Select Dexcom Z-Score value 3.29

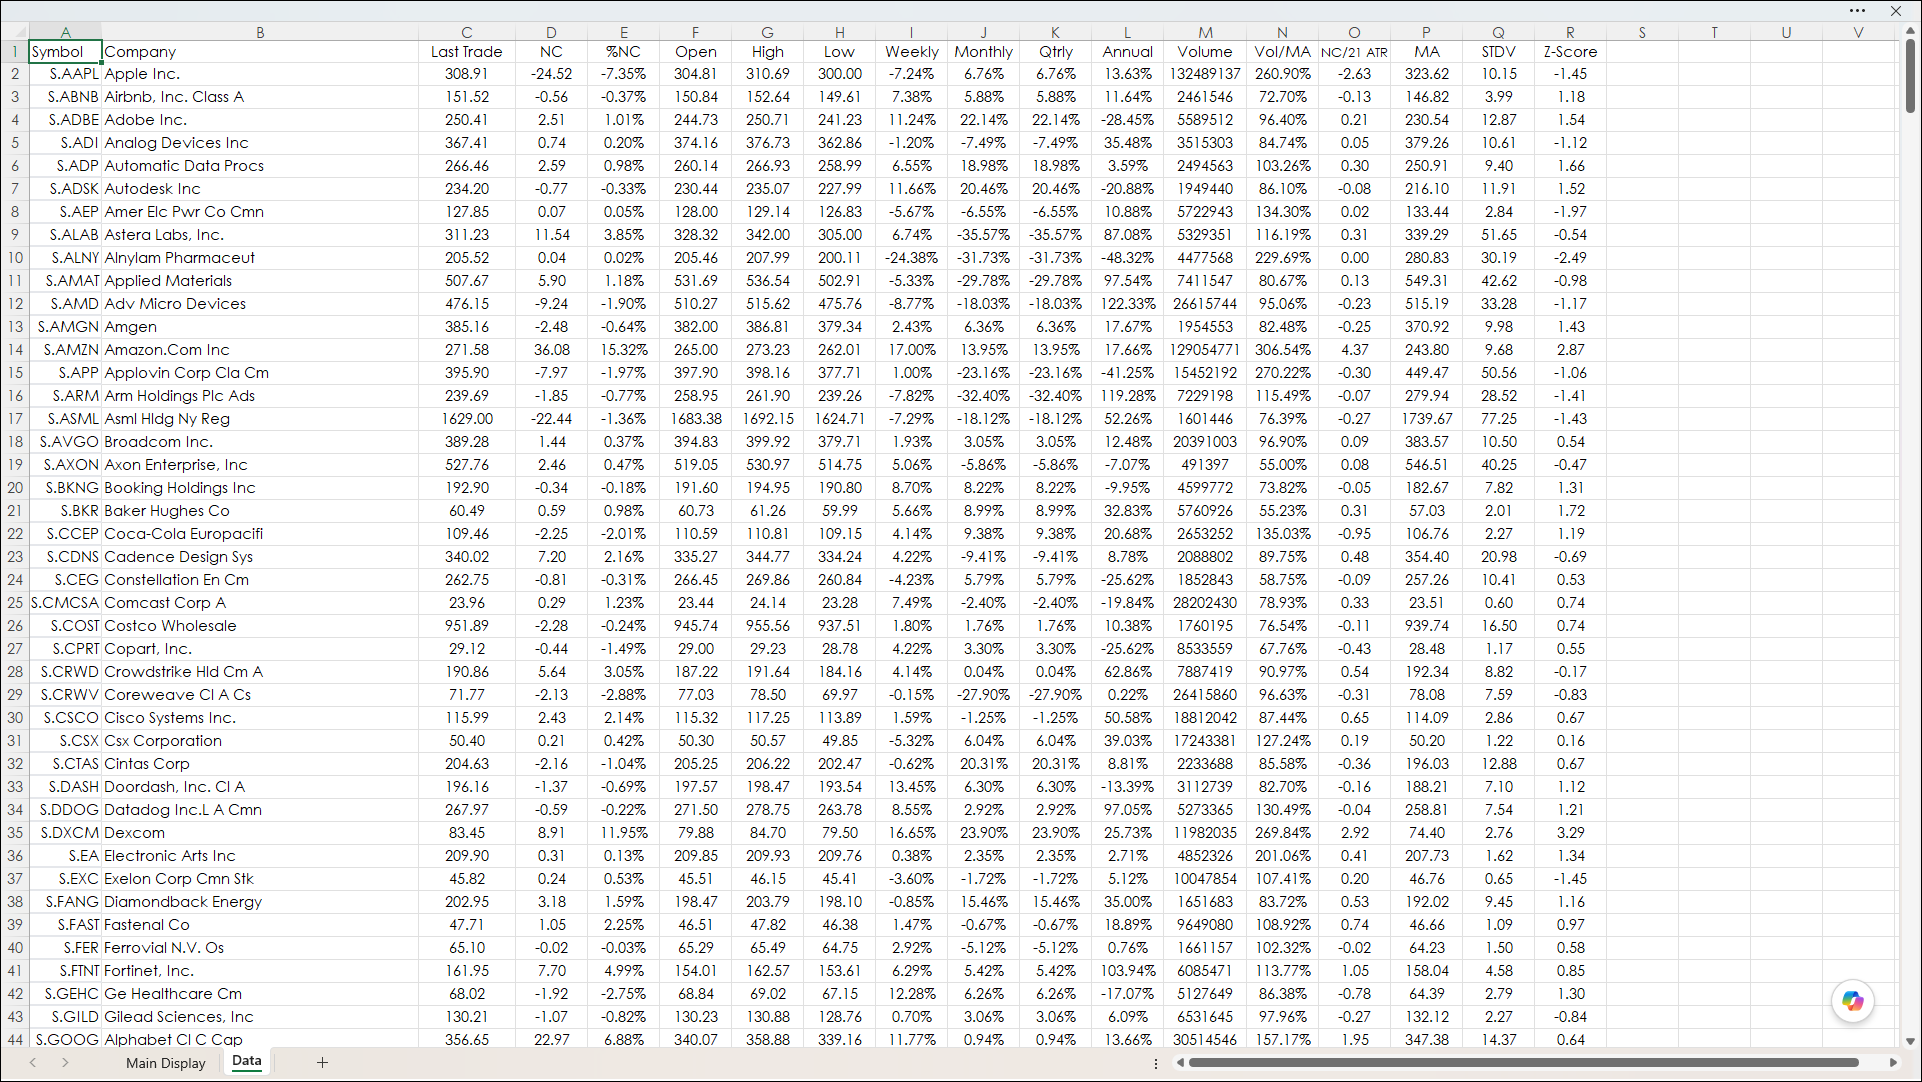(x=1570, y=833)
